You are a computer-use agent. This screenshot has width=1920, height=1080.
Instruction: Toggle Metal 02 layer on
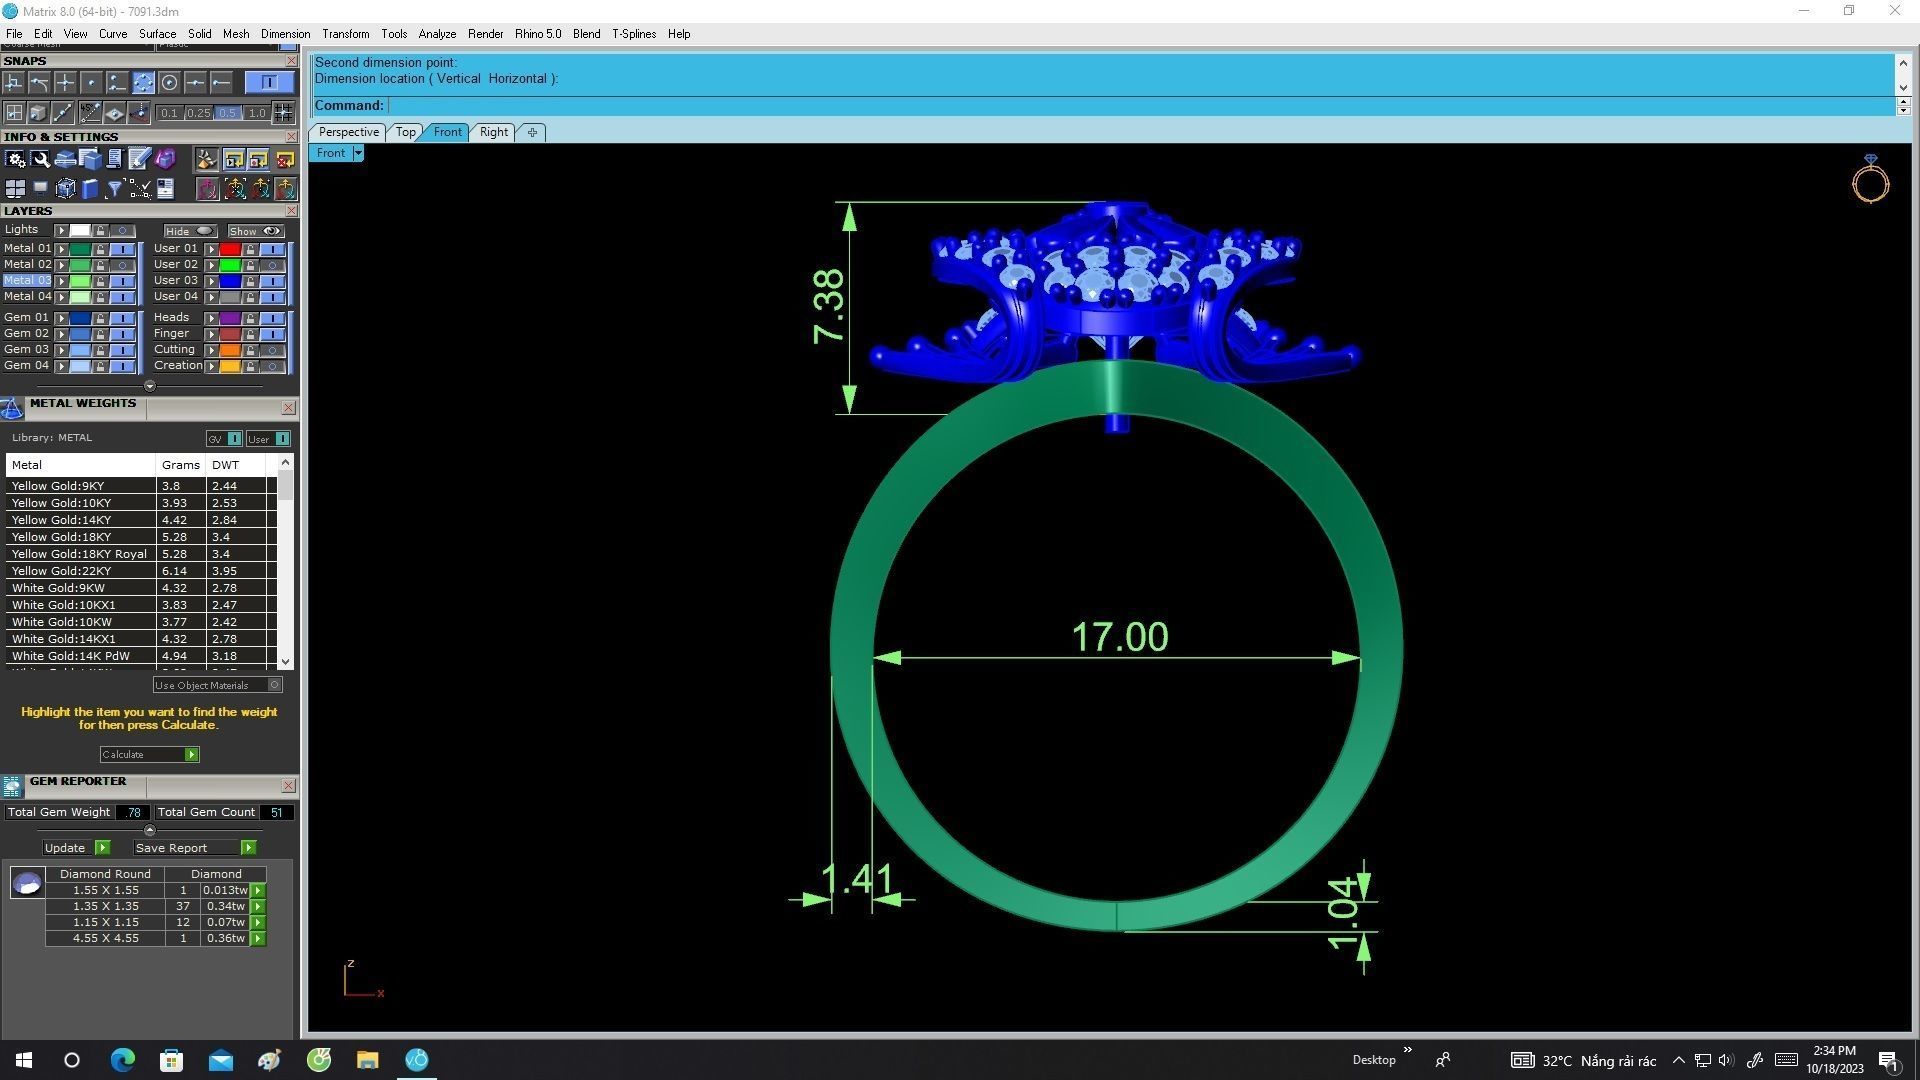122,266
